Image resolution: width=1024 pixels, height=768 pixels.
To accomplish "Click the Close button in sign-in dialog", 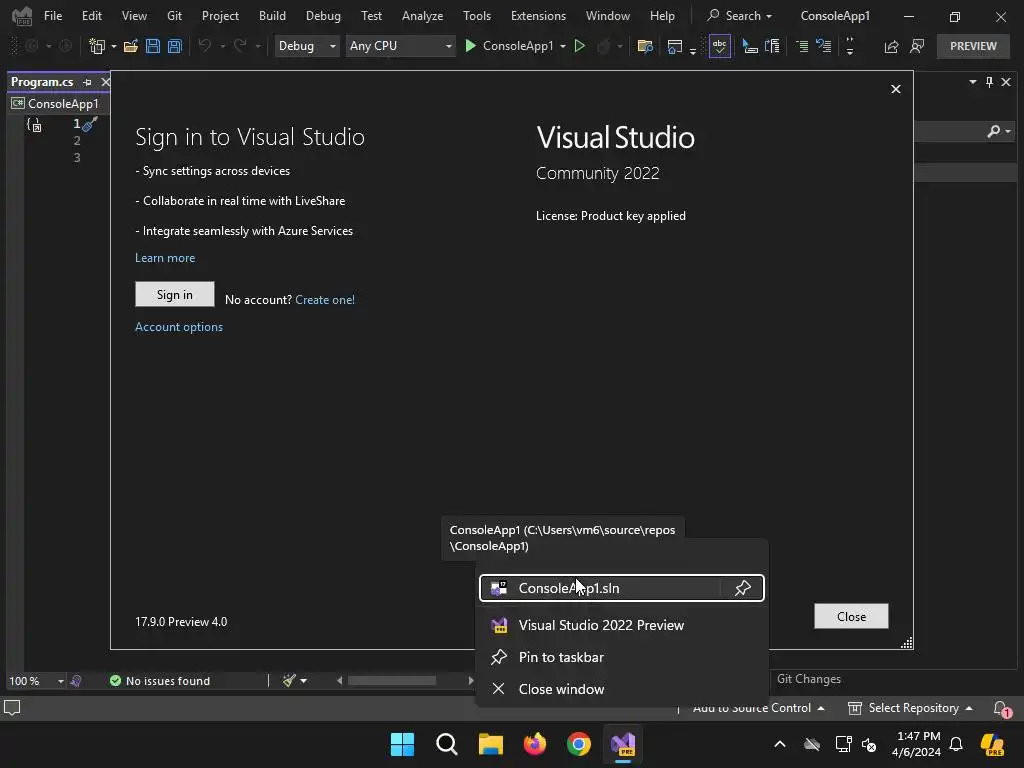I will tap(851, 616).
